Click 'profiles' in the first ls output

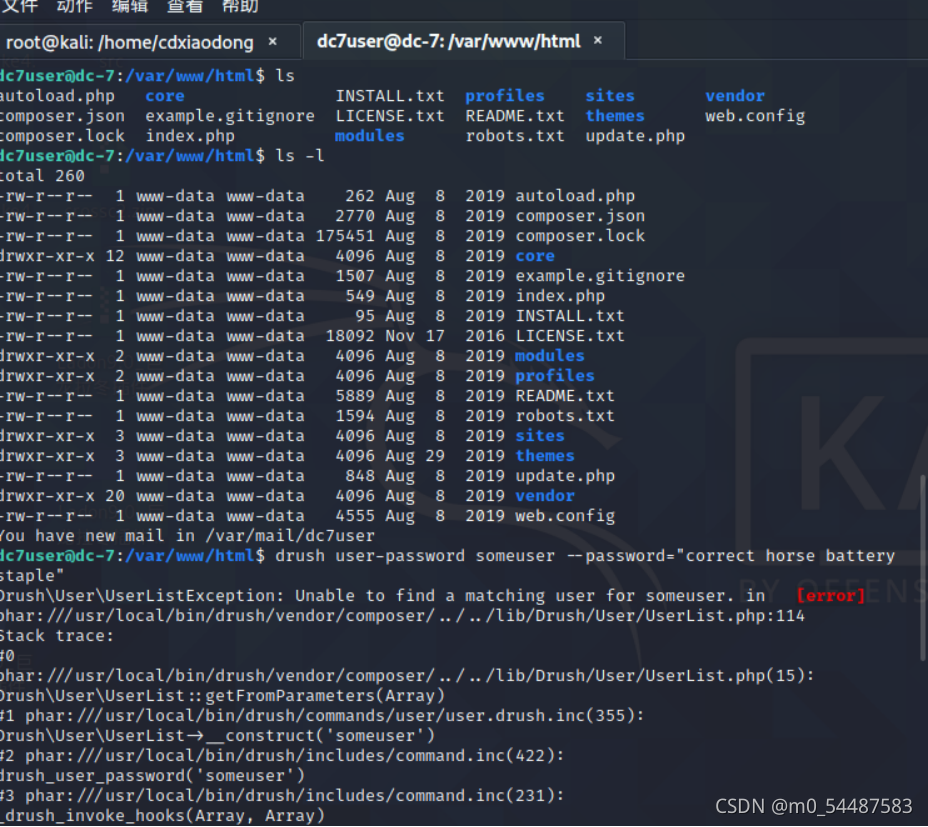505,96
